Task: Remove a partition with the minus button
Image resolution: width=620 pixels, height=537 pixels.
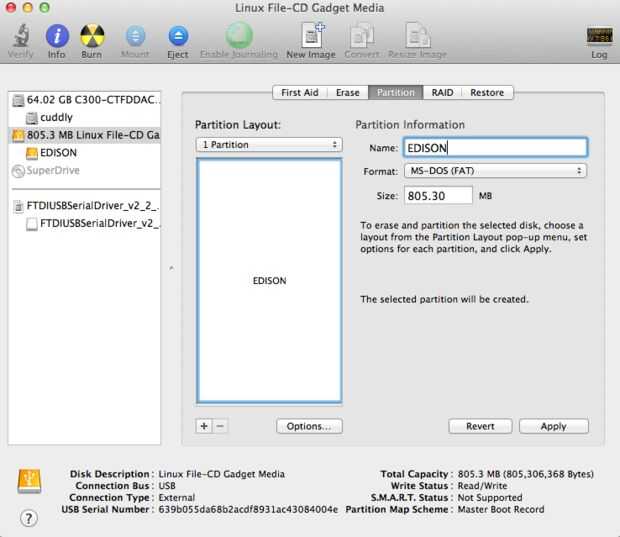Action: (x=220, y=426)
